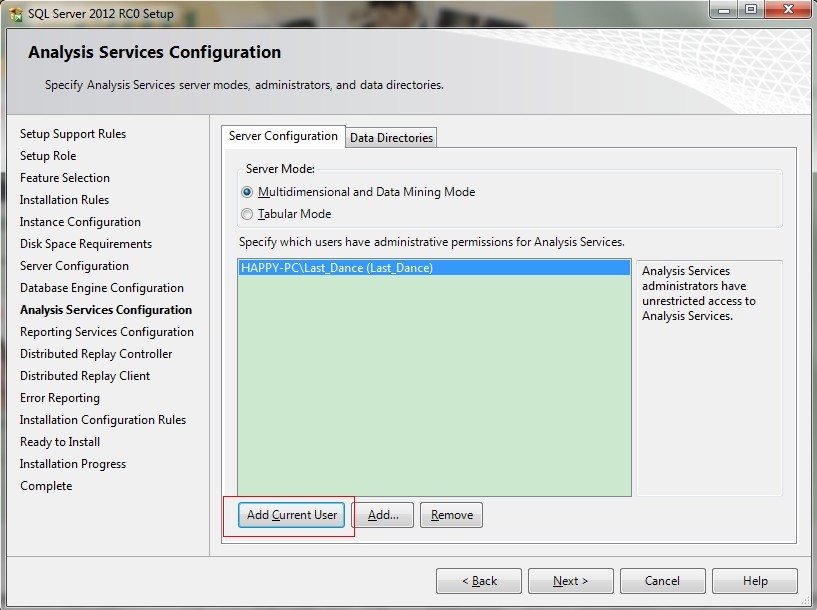This screenshot has width=817, height=610.
Task: Click the Add Current User button
Action: coord(291,515)
